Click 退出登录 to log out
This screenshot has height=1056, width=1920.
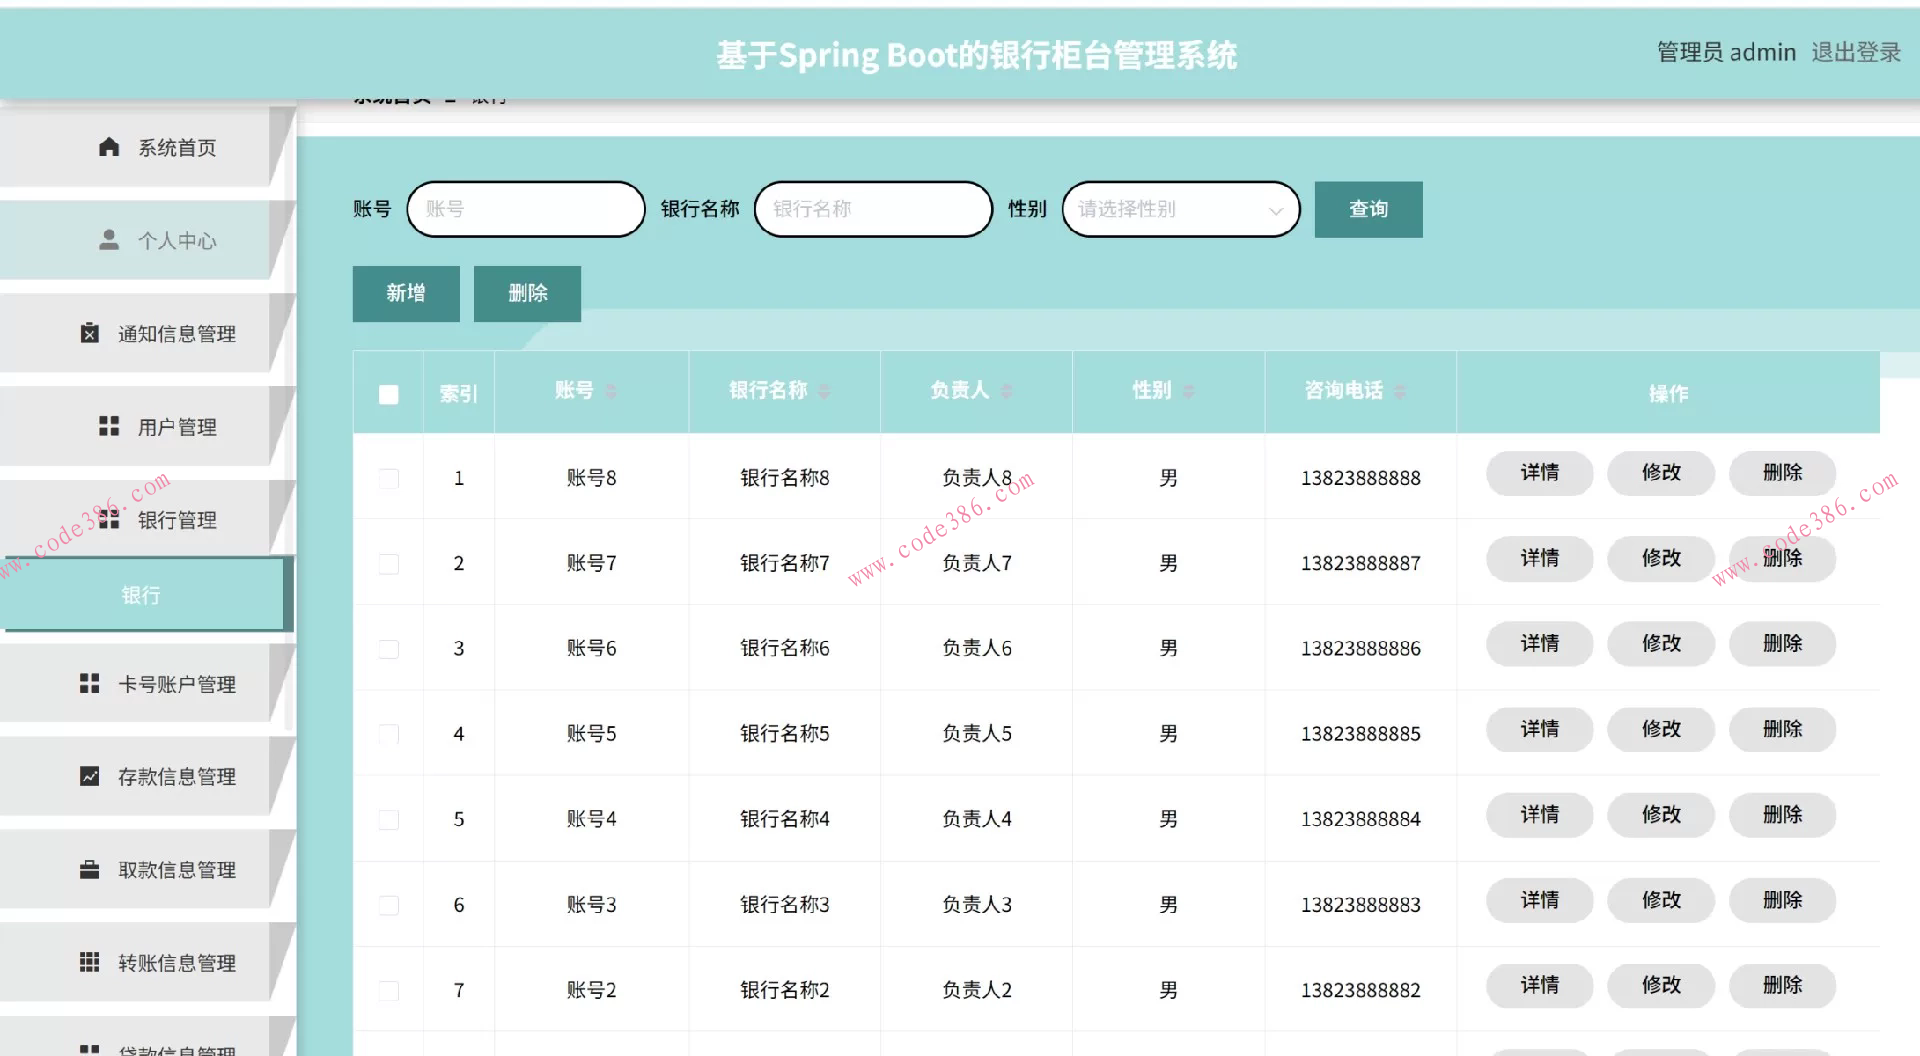click(x=1856, y=53)
